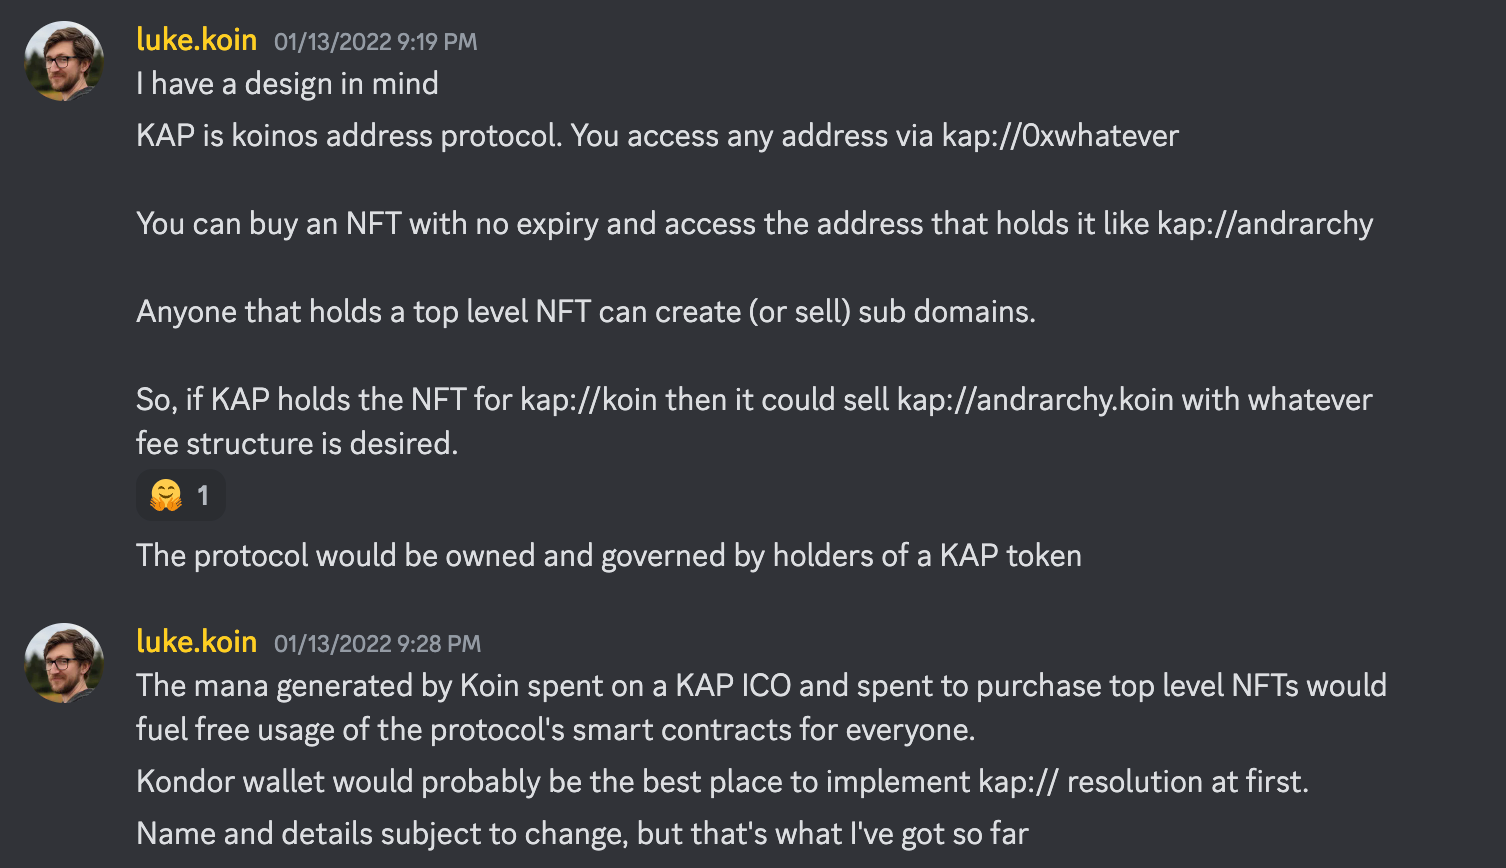Click the 01/13/2022 9:28 PM timestamp
Image resolution: width=1506 pixels, height=868 pixels.
(x=377, y=644)
